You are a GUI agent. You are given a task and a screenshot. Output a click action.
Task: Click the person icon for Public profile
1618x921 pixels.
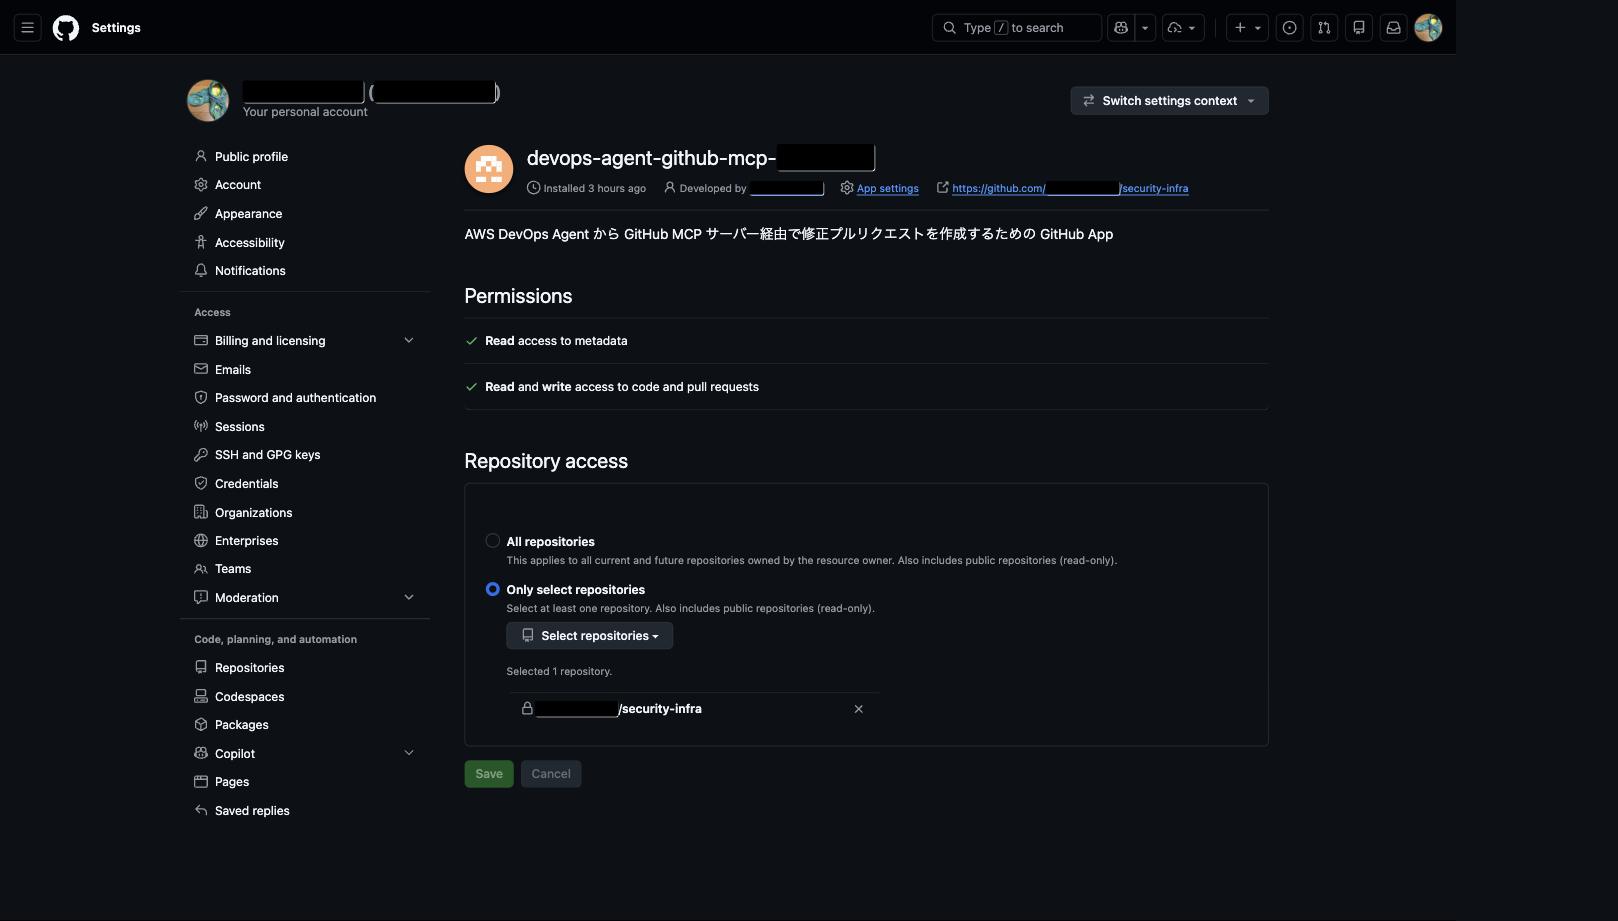click(201, 157)
